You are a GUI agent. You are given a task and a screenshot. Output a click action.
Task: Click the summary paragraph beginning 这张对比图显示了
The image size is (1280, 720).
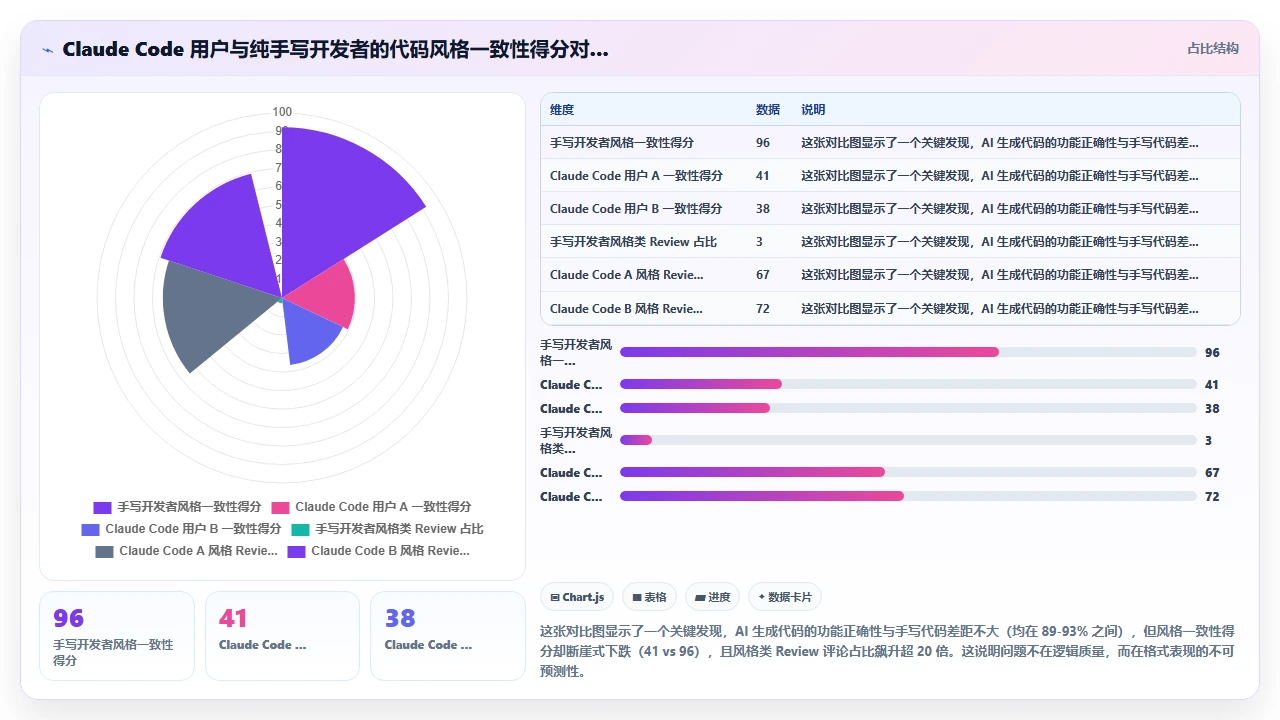click(888, 651)
